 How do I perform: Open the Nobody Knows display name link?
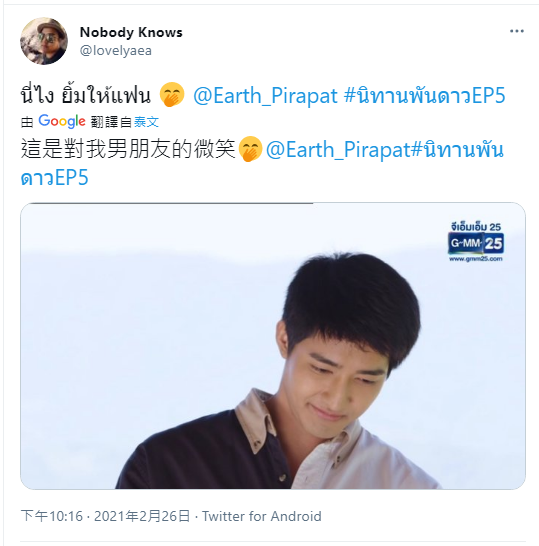pos(131,32)
